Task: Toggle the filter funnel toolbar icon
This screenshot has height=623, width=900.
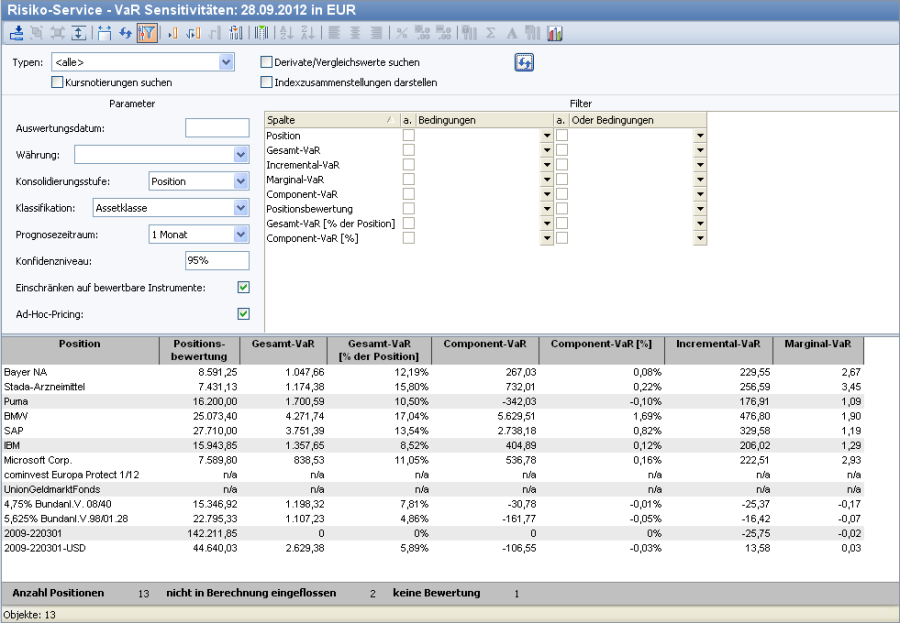Action: 146,33
